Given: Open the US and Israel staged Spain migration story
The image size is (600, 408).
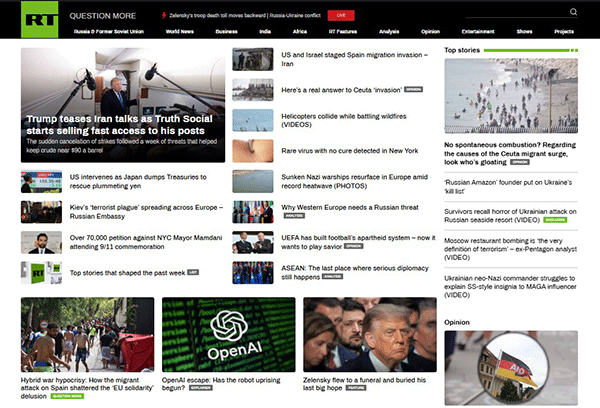Looking at the screenshot, I should point(354,59).
